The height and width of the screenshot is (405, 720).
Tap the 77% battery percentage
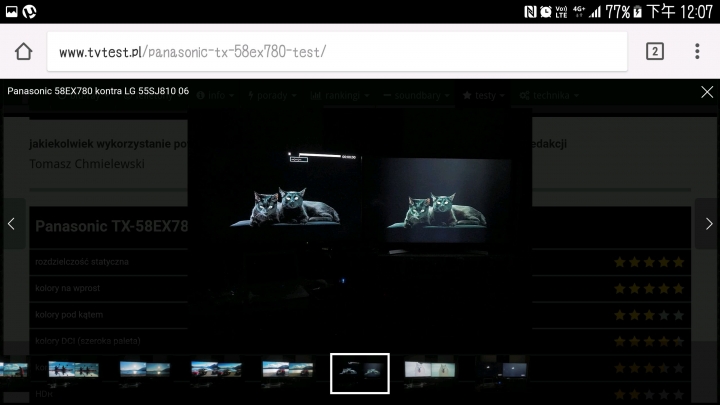click(618, 11)
